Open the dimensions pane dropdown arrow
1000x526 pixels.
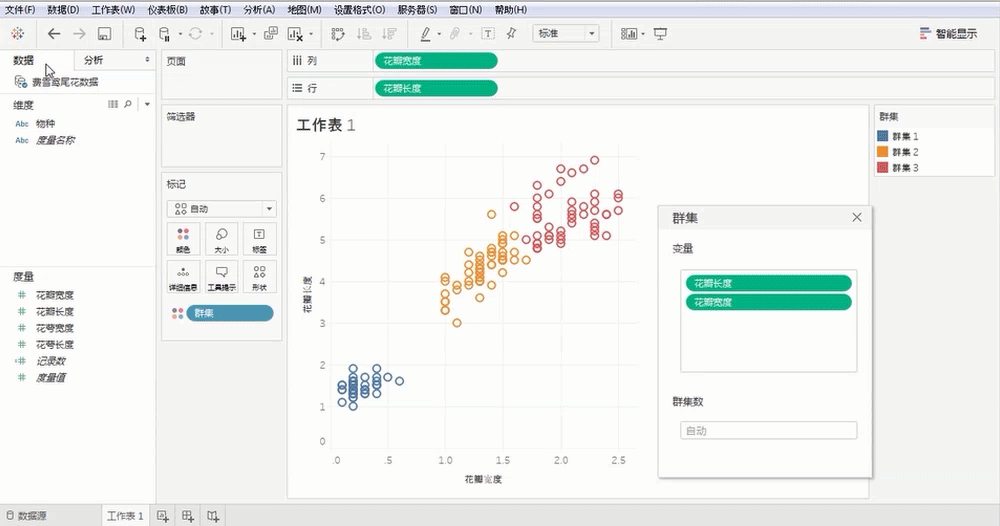tap(147, 104)
